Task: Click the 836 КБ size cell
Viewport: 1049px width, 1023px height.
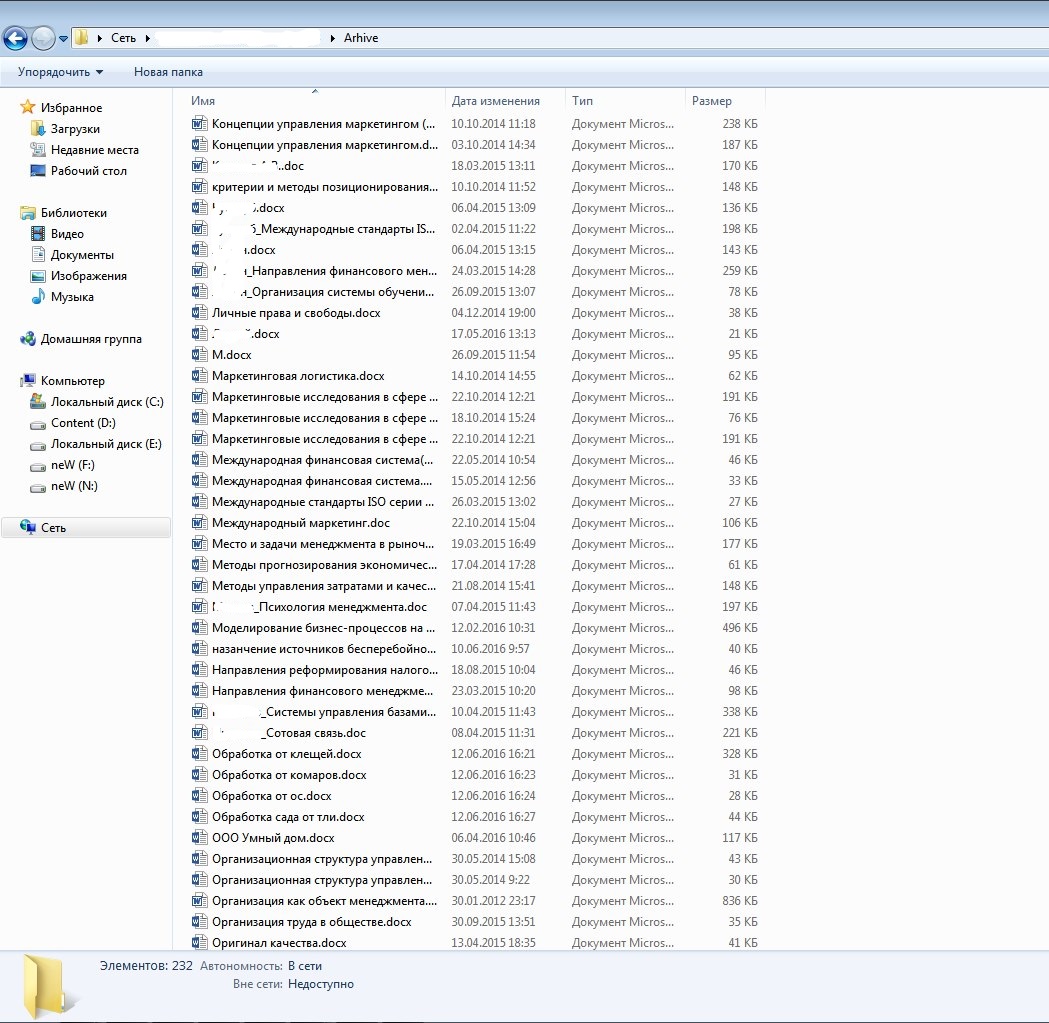Action: coord(739,901)
